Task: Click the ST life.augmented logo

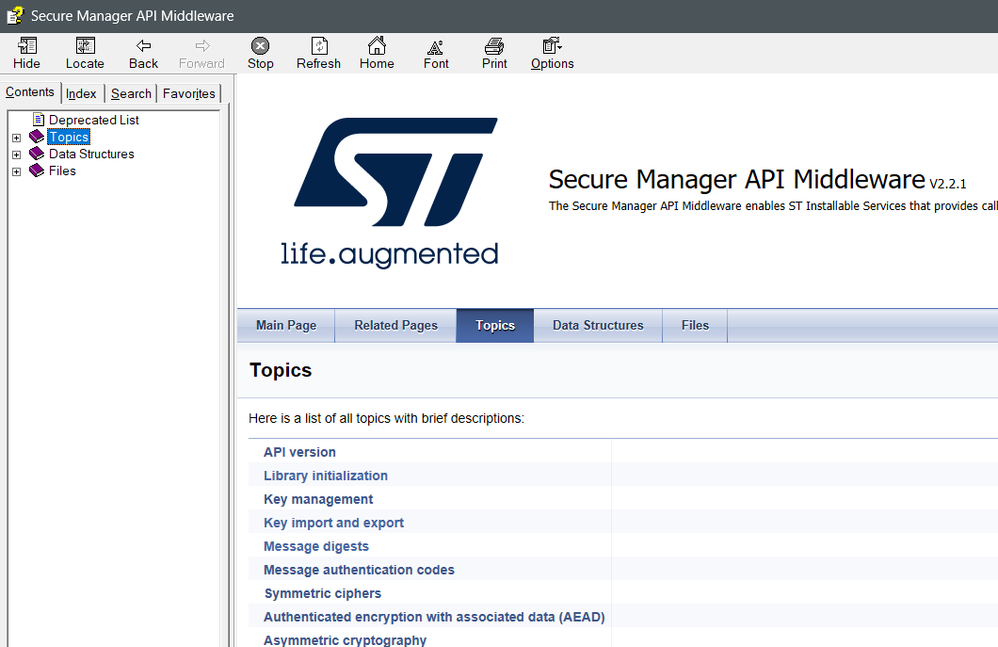Action: coord(390,191)
